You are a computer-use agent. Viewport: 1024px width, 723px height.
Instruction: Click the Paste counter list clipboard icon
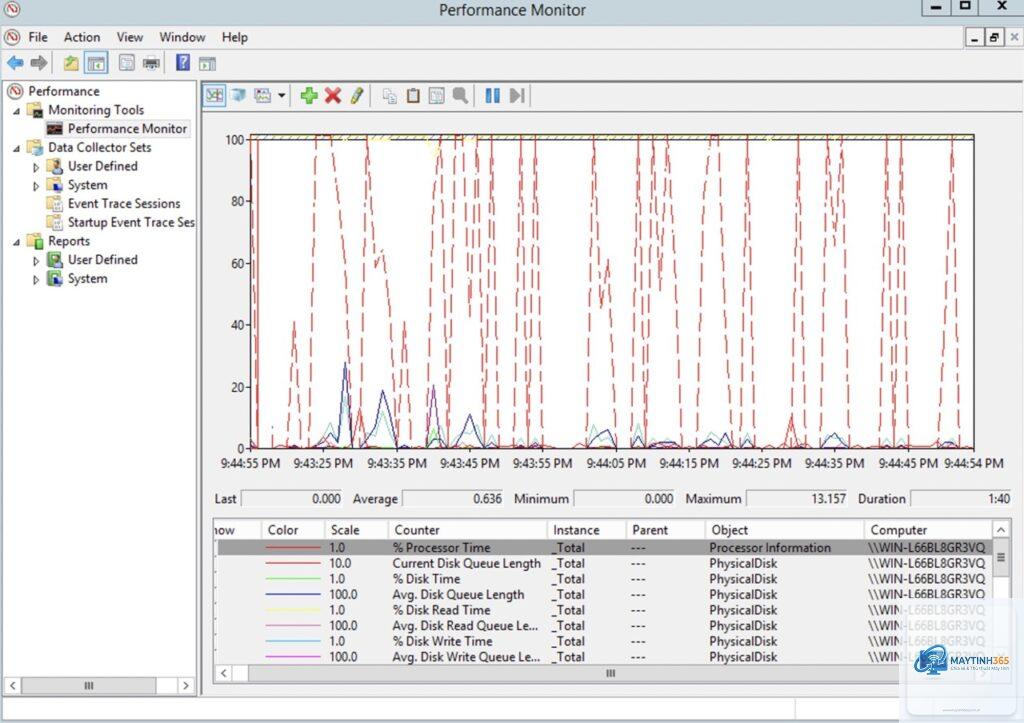pyautogui.click(x=413, y=96)
